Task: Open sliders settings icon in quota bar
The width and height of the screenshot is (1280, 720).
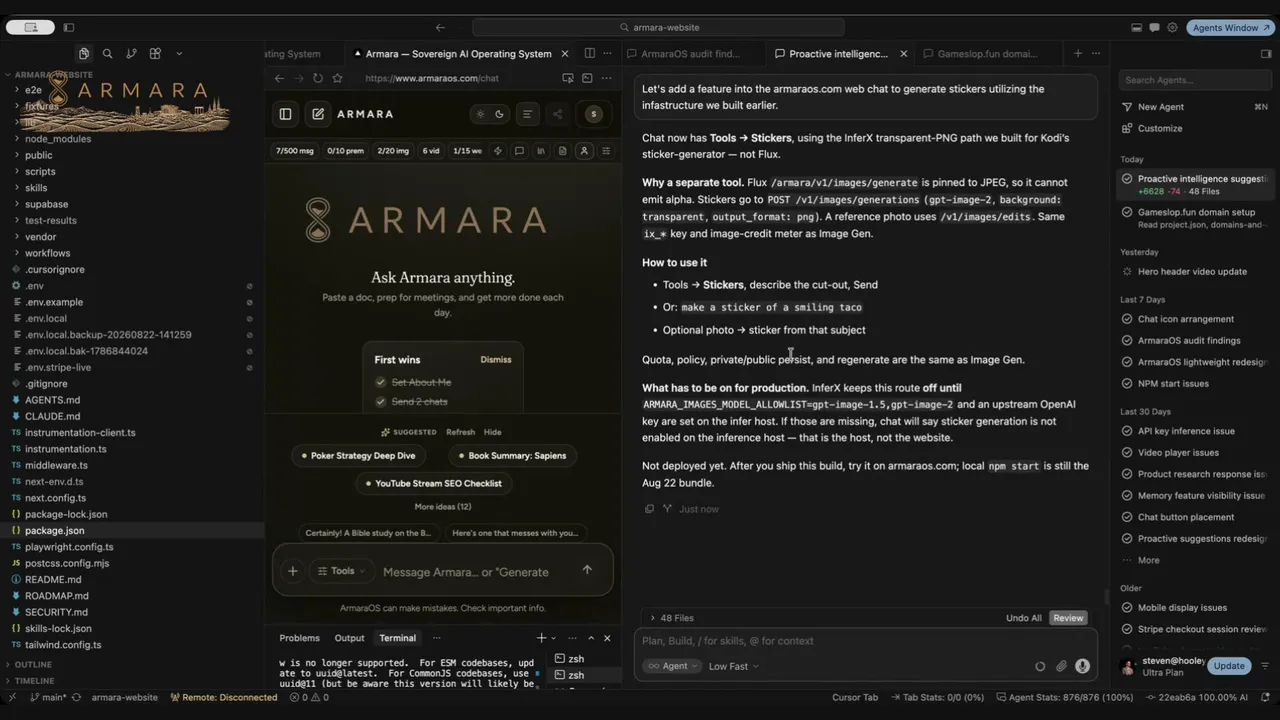Action: 606,151
